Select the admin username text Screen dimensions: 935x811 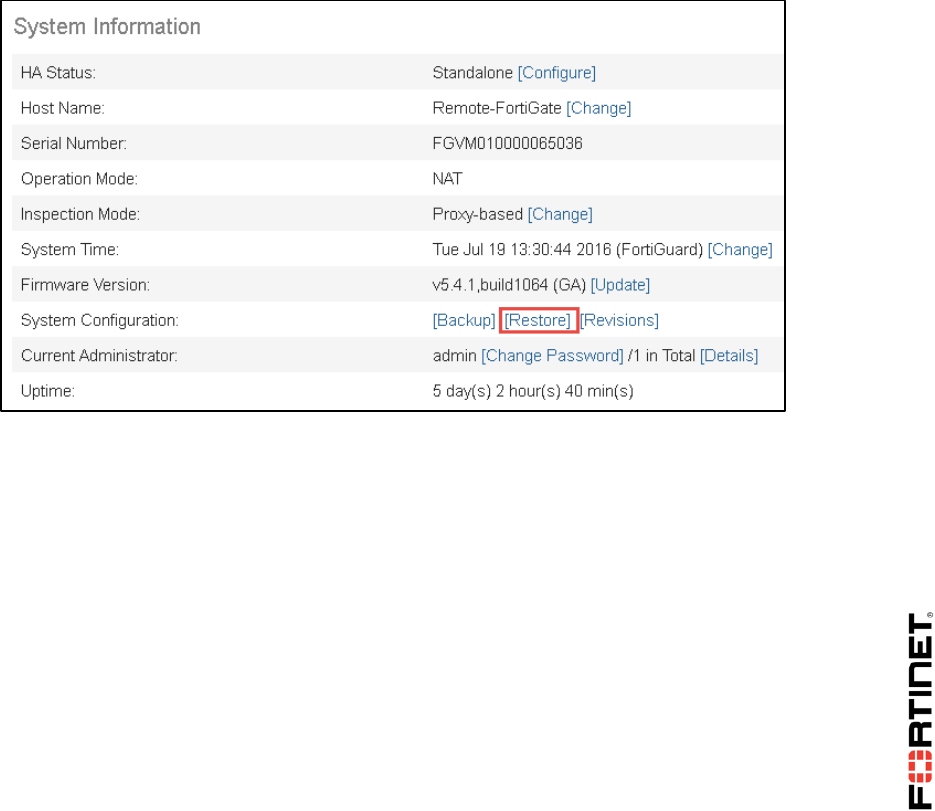(454, 356)
